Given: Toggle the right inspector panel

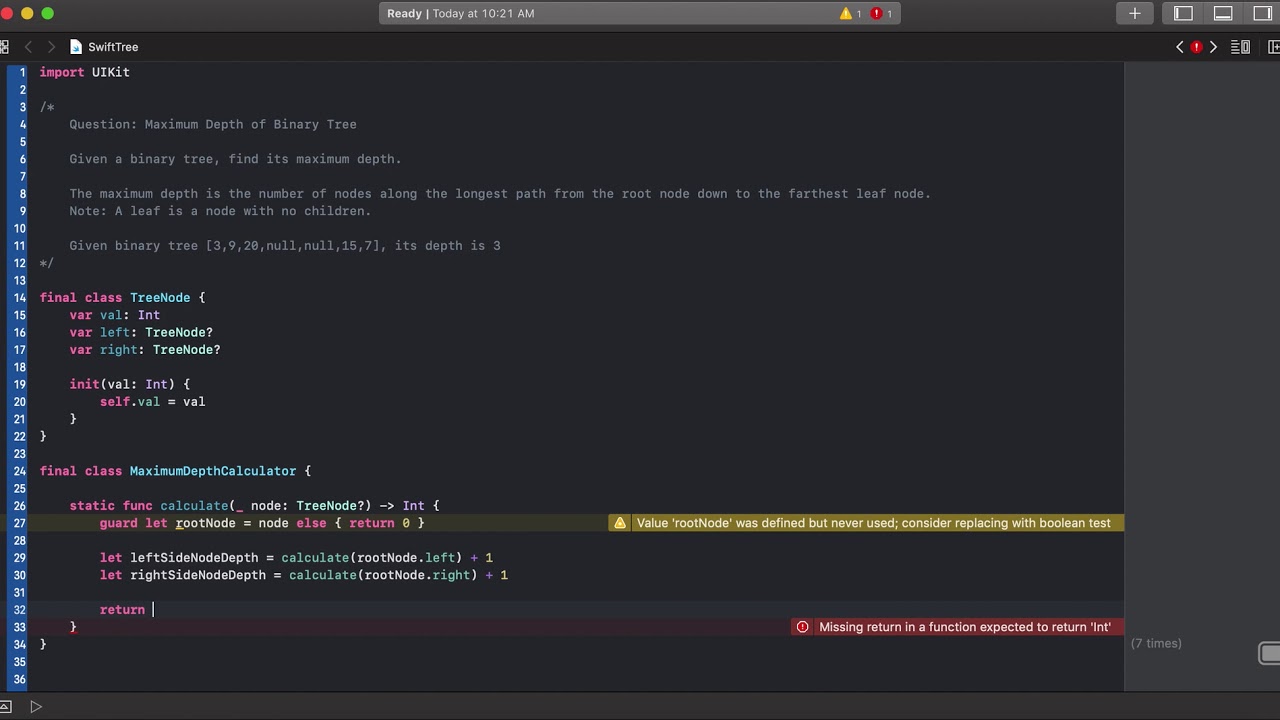Looking at the screenshot, I should coord(1262,13).
